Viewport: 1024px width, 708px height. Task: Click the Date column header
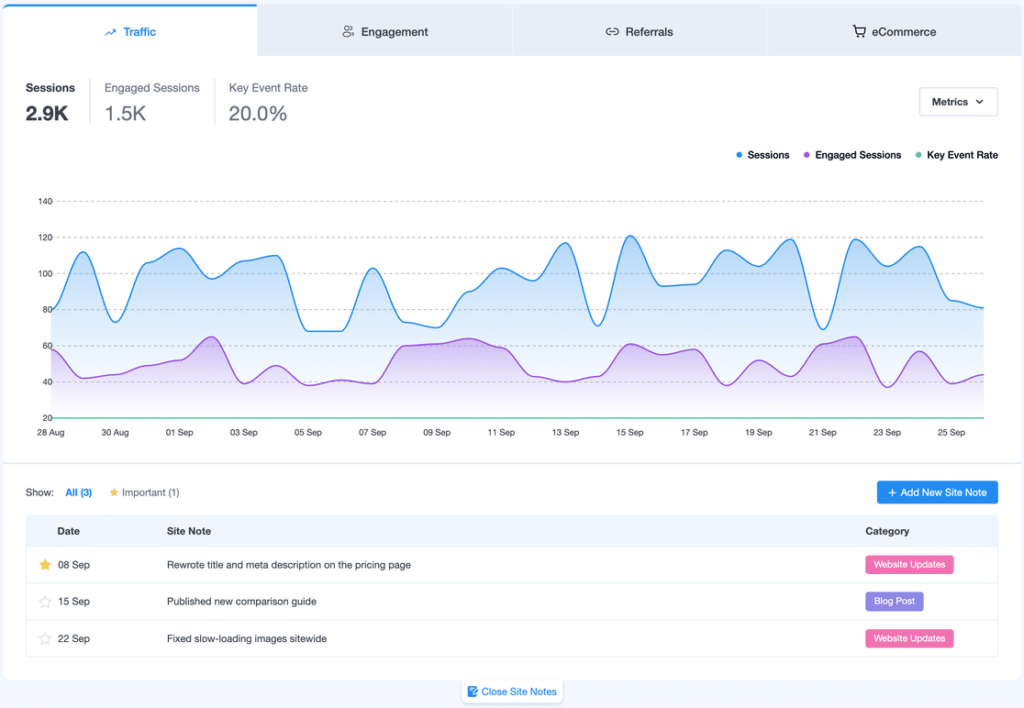tap(69, 531)
